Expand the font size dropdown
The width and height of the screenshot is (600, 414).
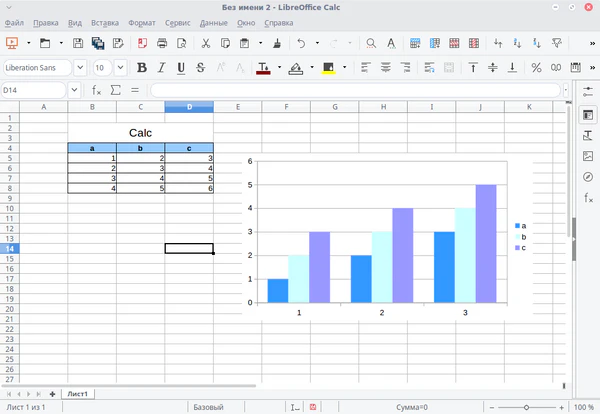(121, 67)
